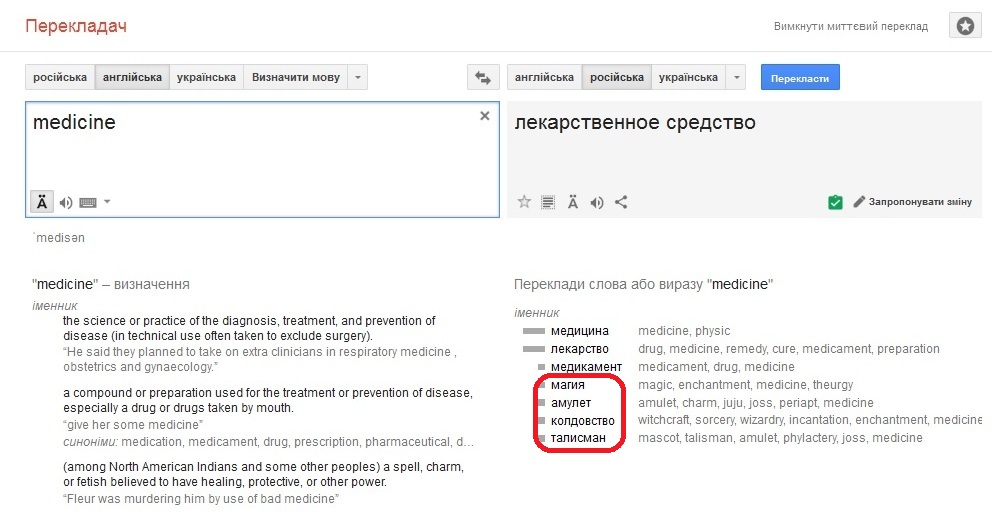Save translation with the star icon
Image resolution: width=992 pixels, height=512 pixels.
524,202
